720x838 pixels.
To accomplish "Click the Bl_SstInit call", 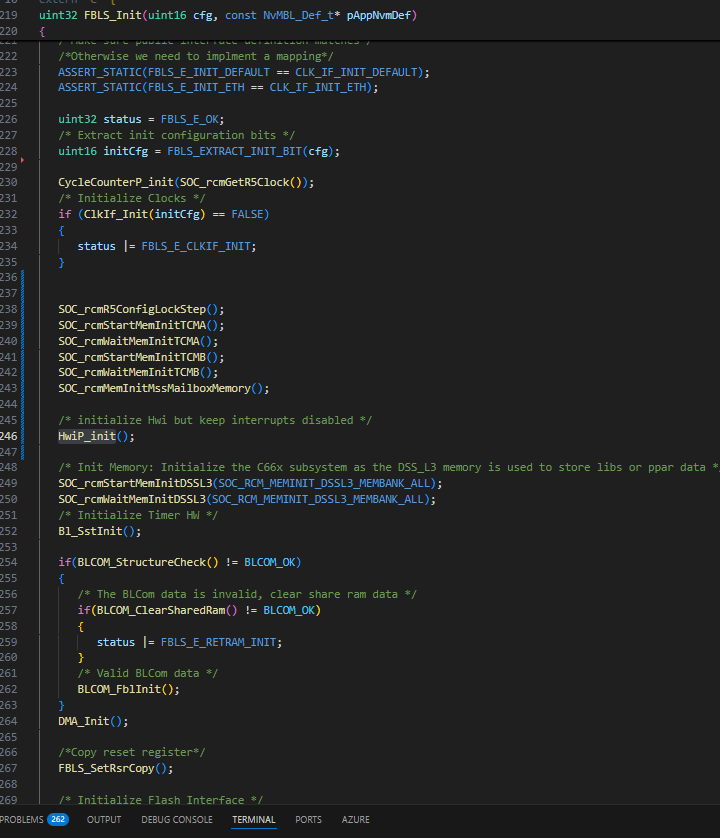I will click(90, 531).
